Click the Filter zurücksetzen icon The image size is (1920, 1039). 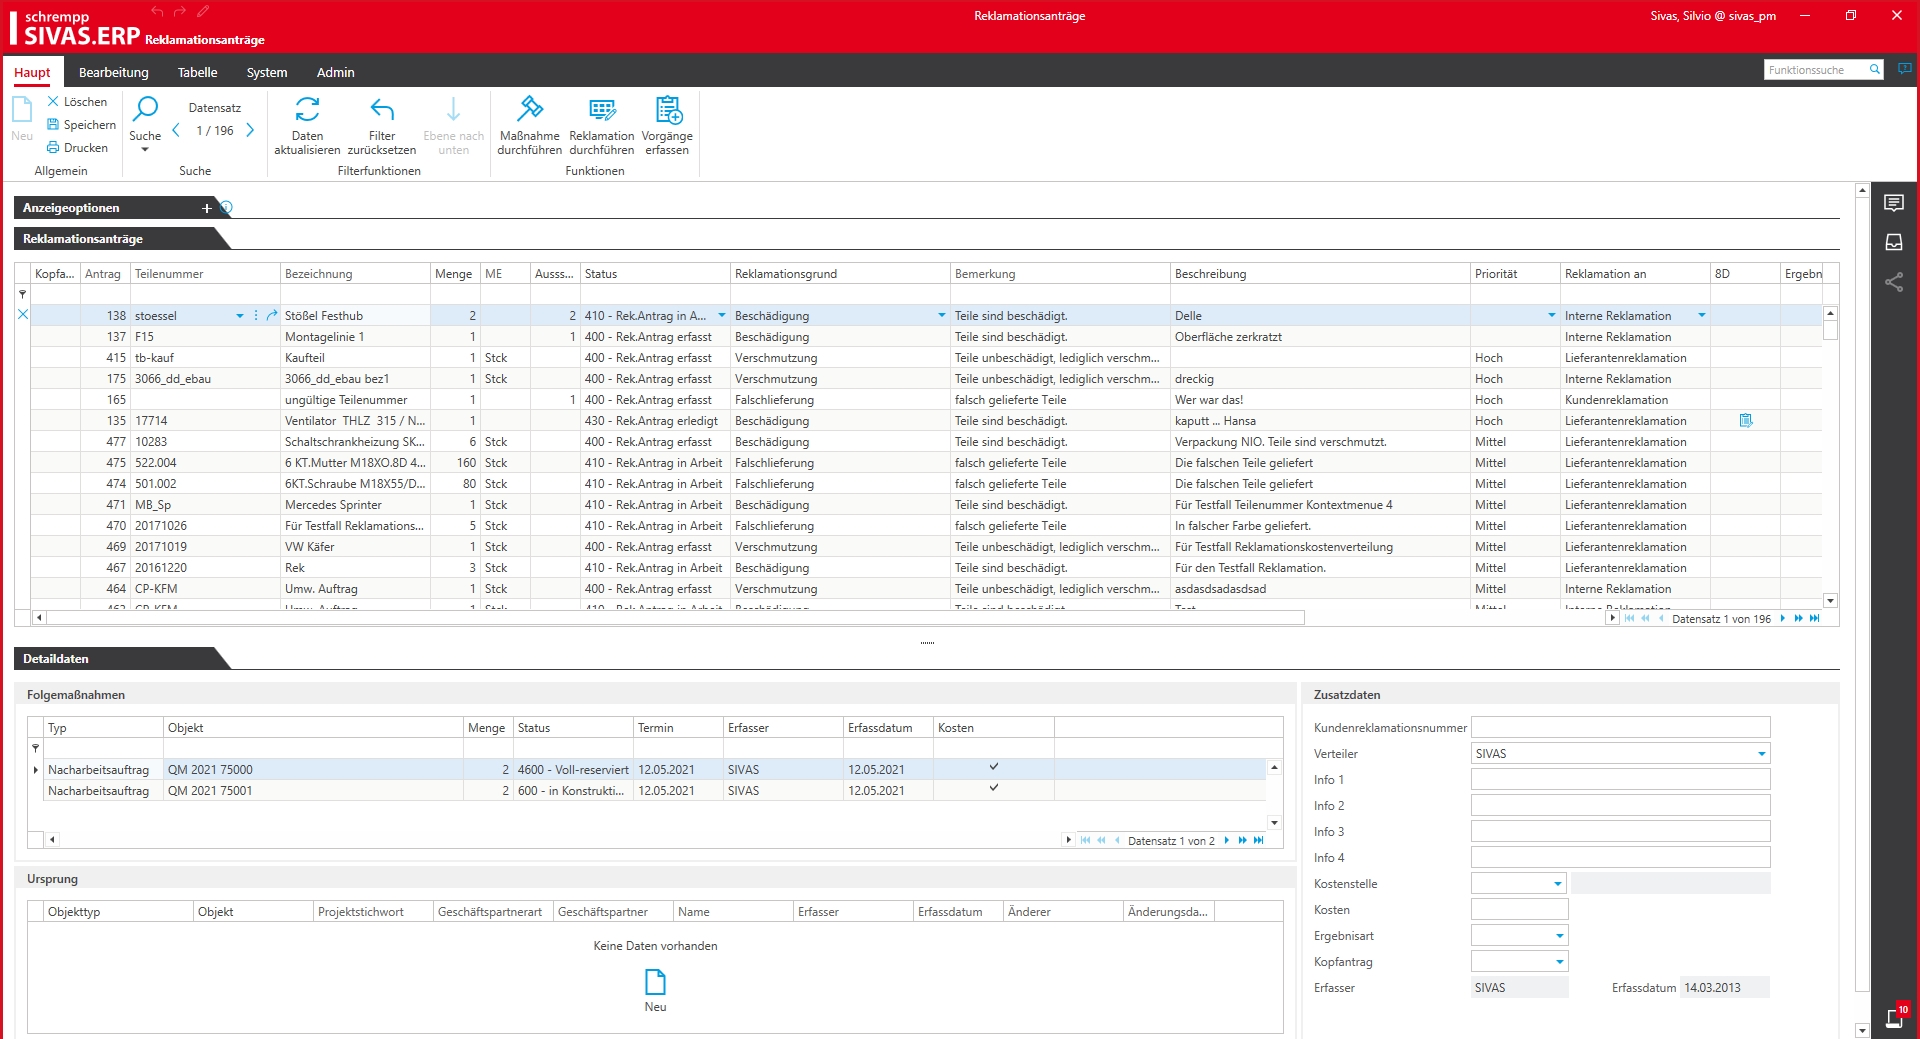(x=382, y=110)
